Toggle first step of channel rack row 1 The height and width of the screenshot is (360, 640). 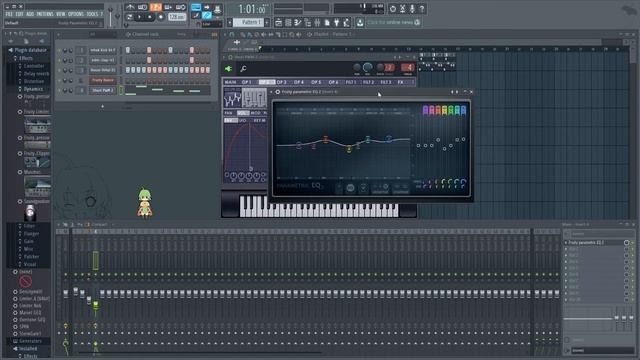[128, 50]
